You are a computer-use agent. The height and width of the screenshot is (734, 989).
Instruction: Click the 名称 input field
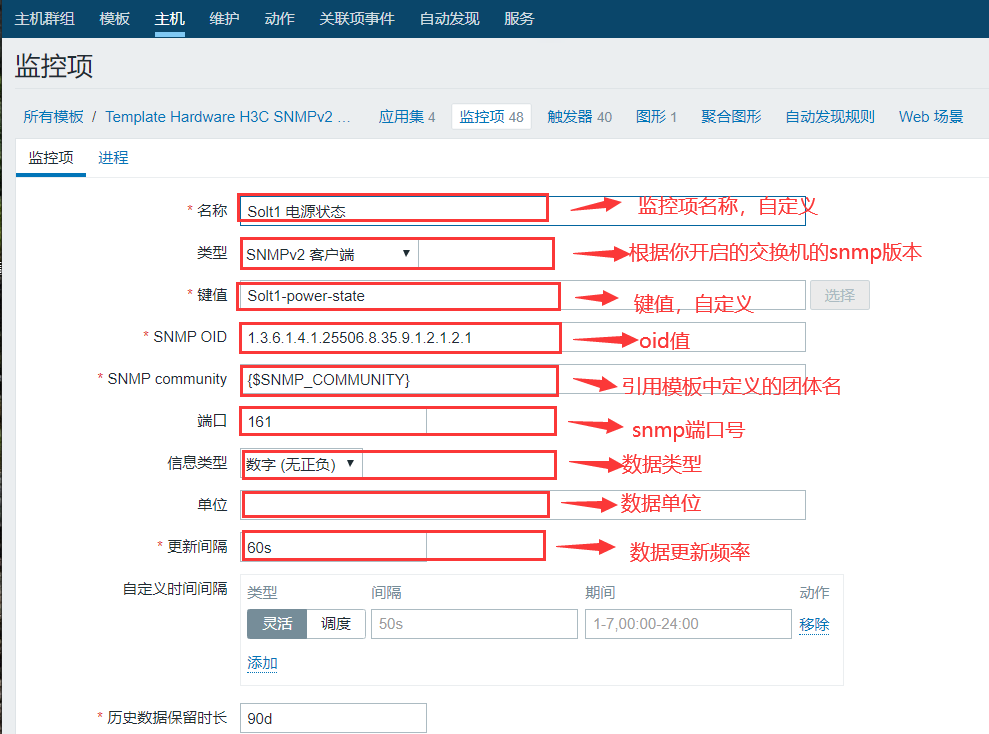point(522,211)
